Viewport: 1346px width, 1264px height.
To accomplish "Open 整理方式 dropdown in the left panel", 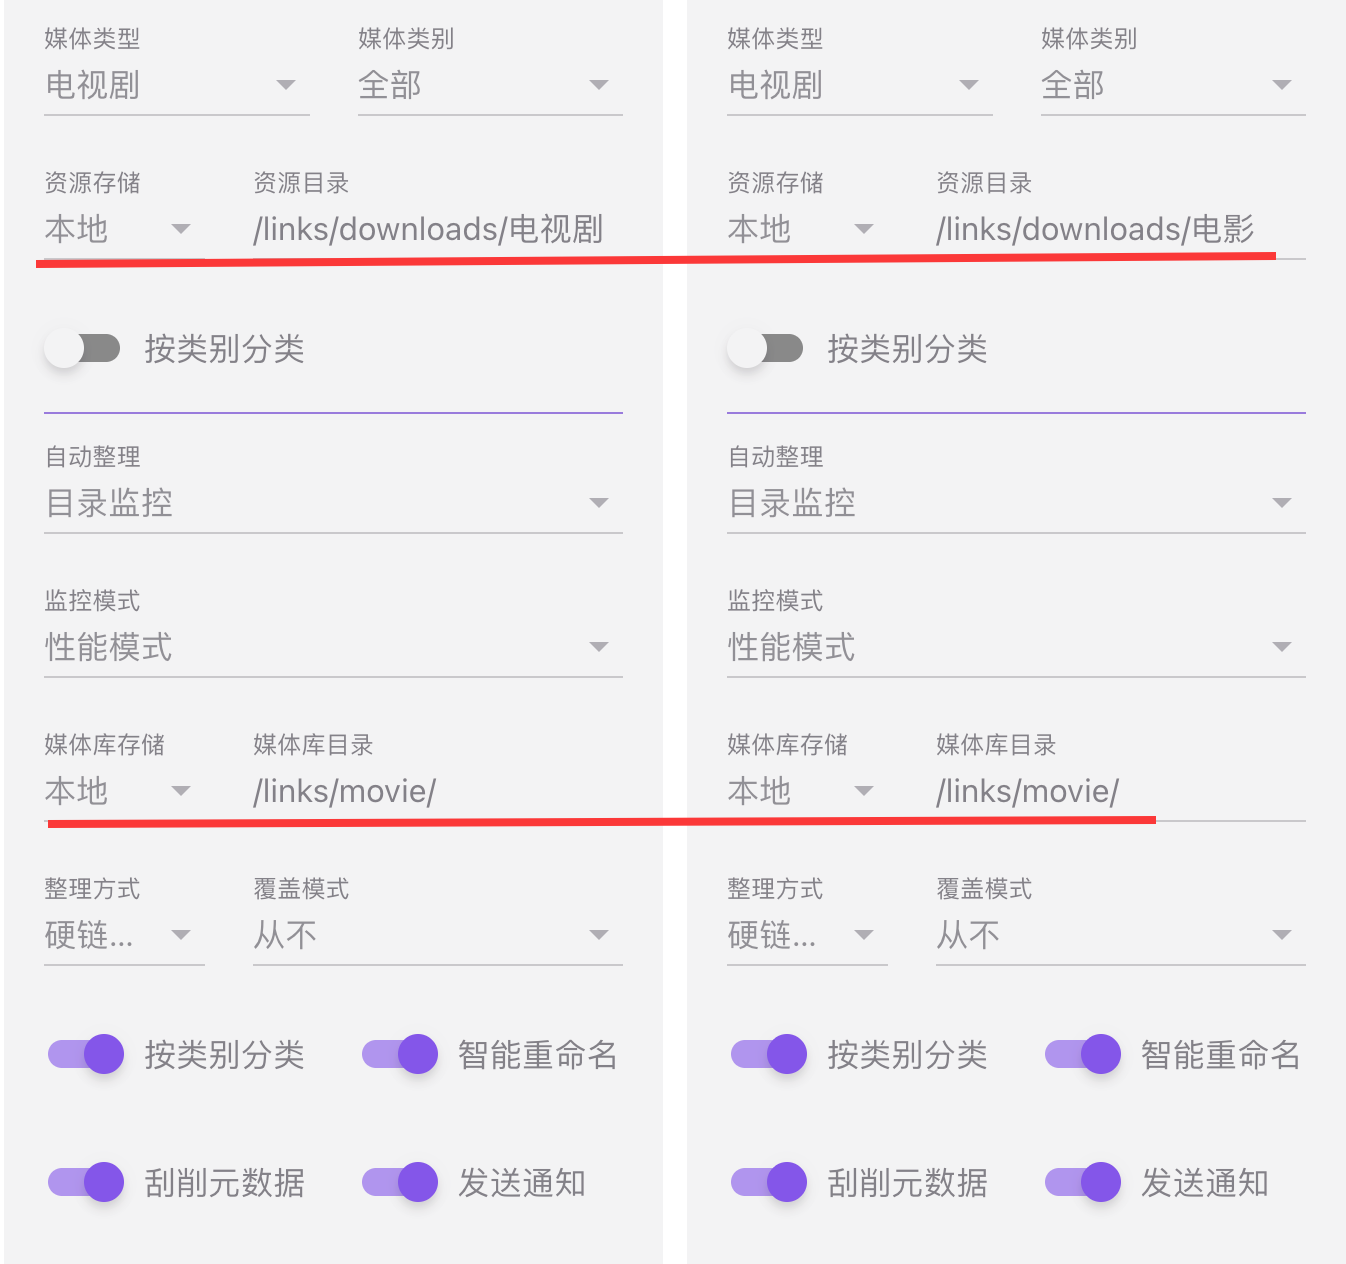I will [x=118, y=936].
